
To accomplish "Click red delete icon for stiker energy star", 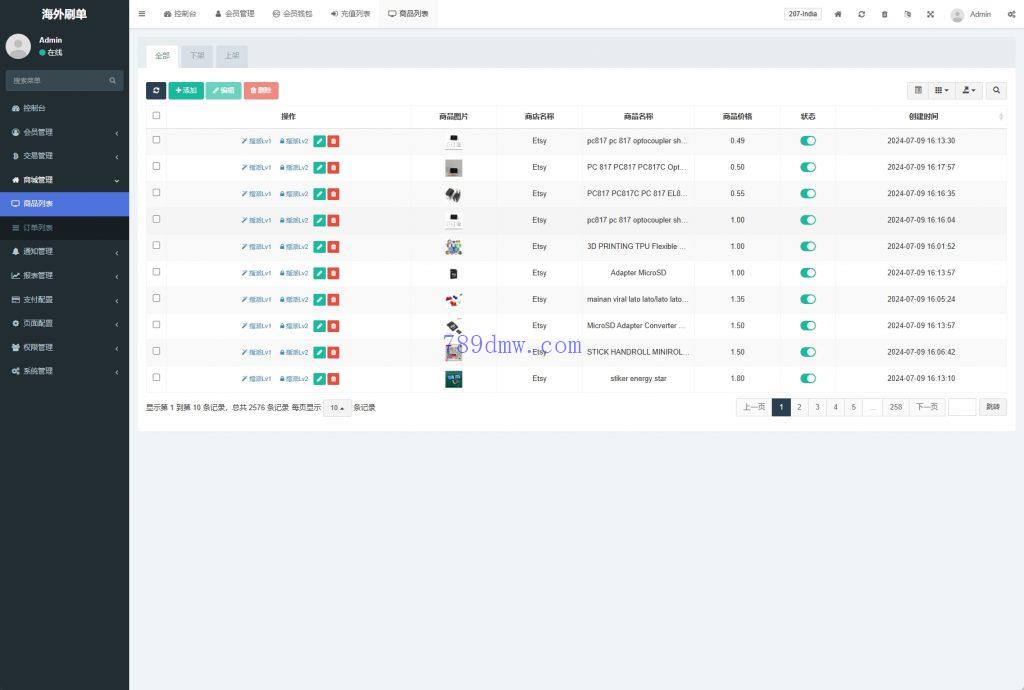I will point(333,379).
